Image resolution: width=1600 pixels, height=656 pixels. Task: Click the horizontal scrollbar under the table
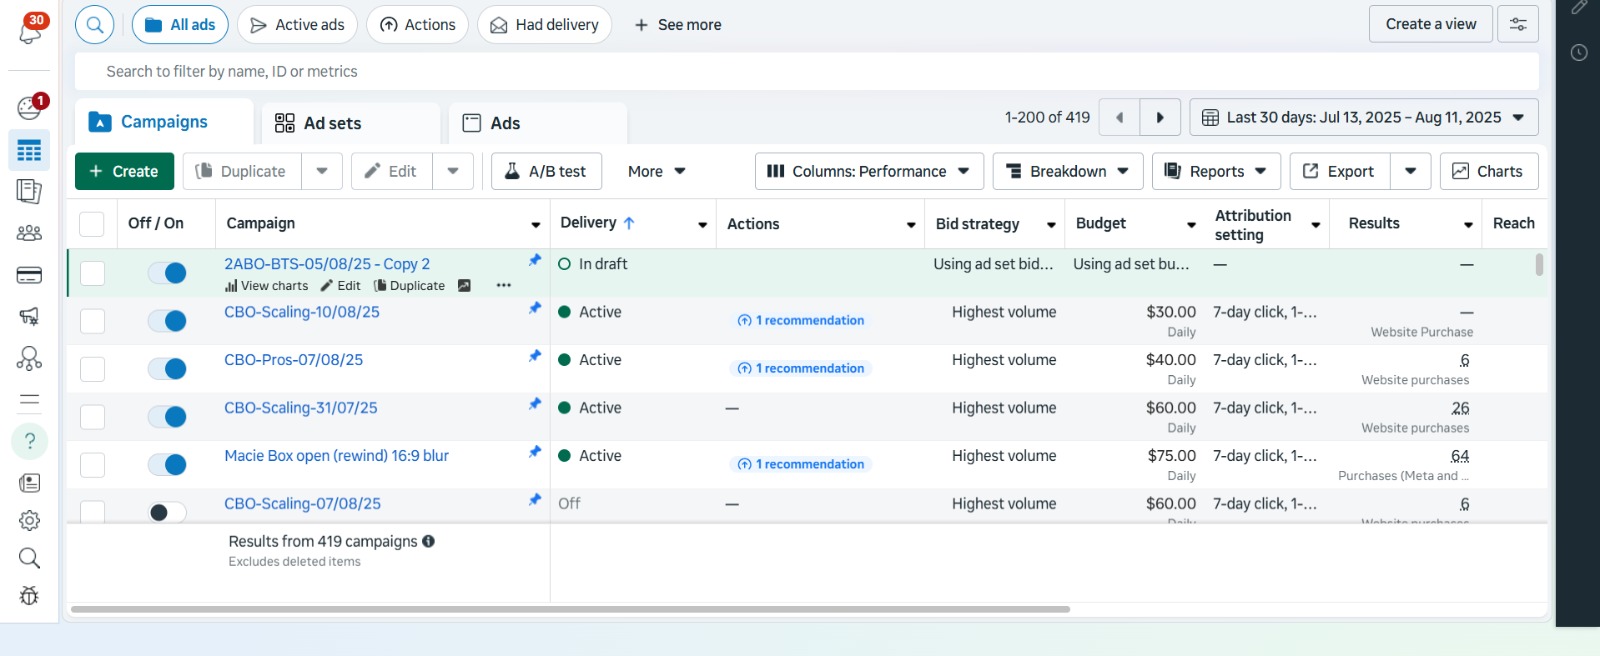tap(570, 609)
